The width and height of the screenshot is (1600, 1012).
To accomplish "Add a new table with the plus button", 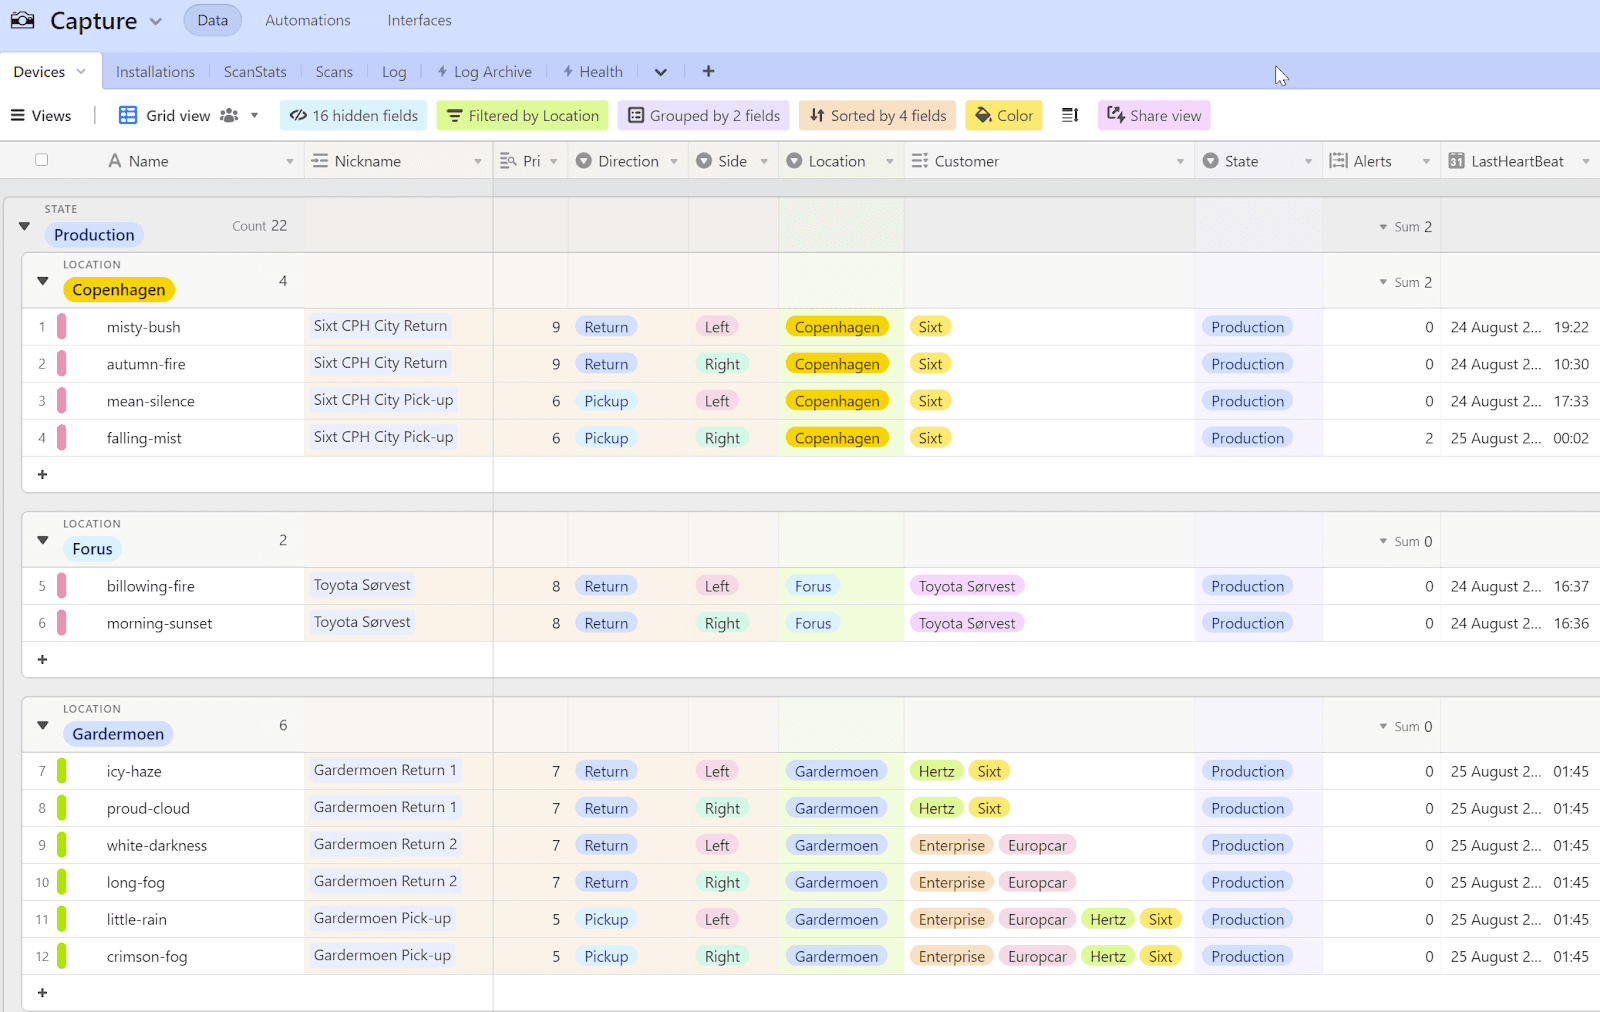I will [708, 71].
